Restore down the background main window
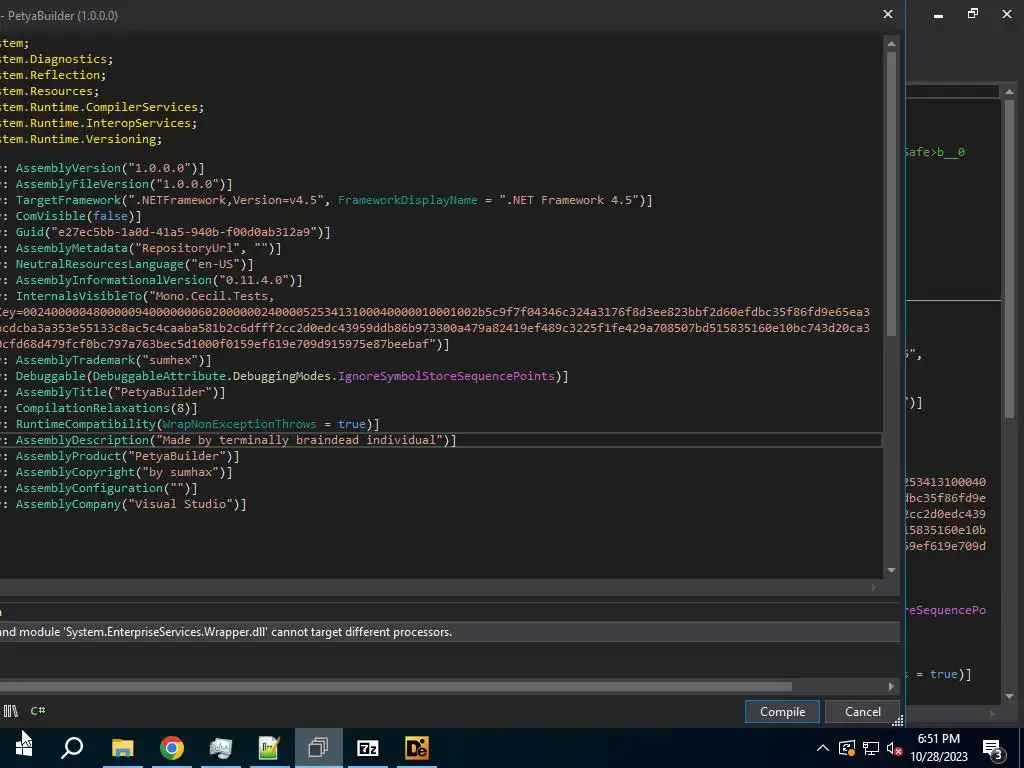 pyautogui.click(x=973, y=14)
